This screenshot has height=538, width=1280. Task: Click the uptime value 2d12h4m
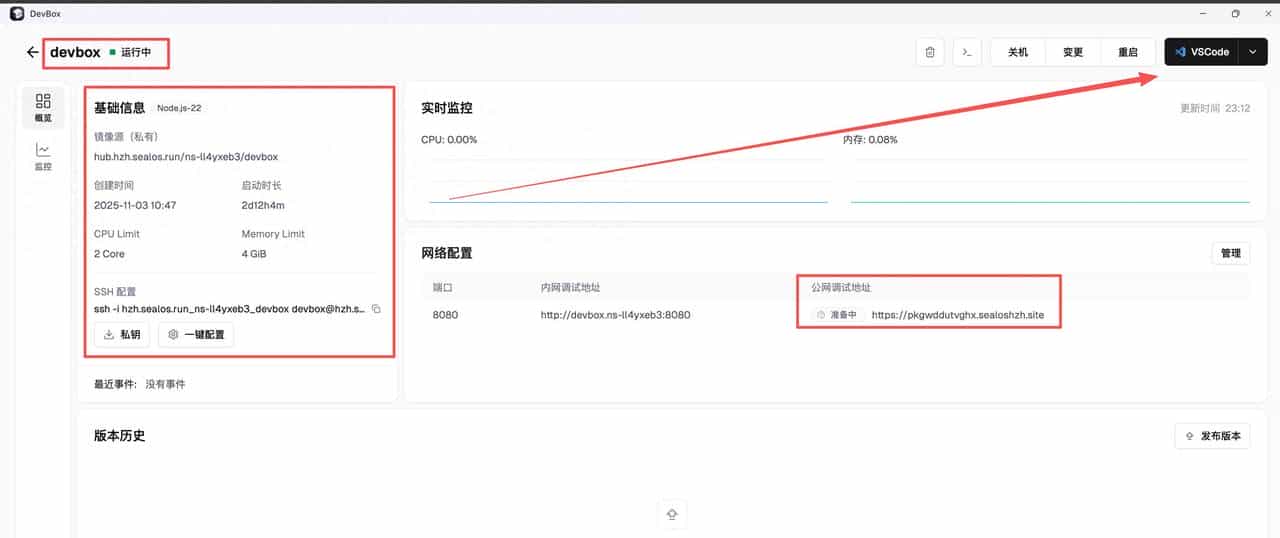pos(263,205)
